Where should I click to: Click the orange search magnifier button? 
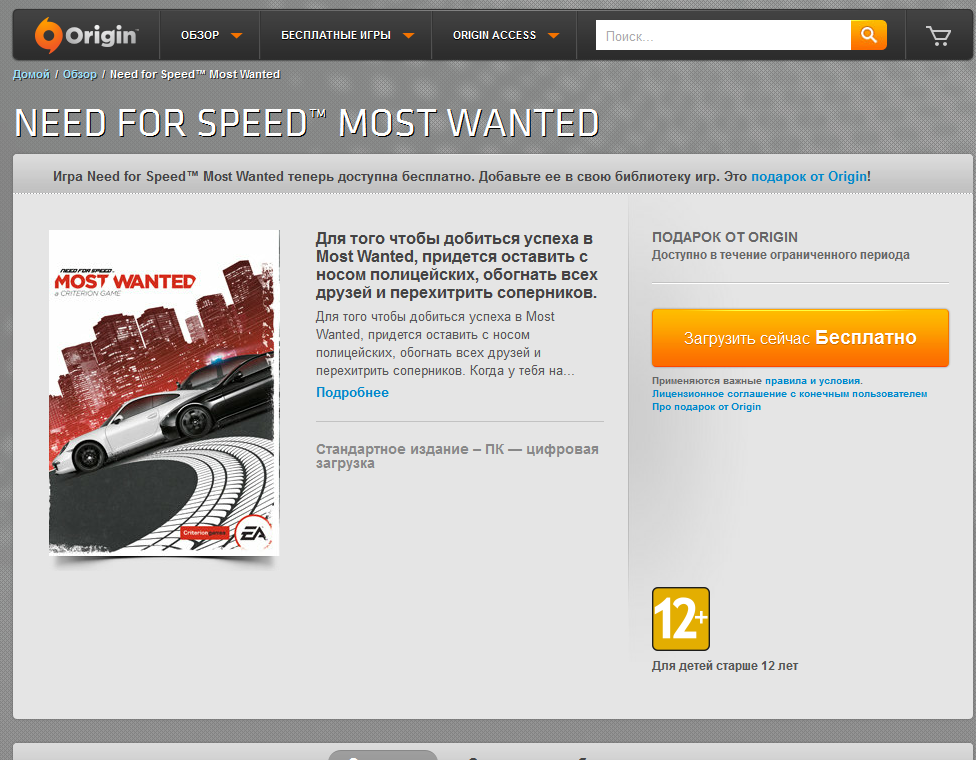[x=868, y=35]
